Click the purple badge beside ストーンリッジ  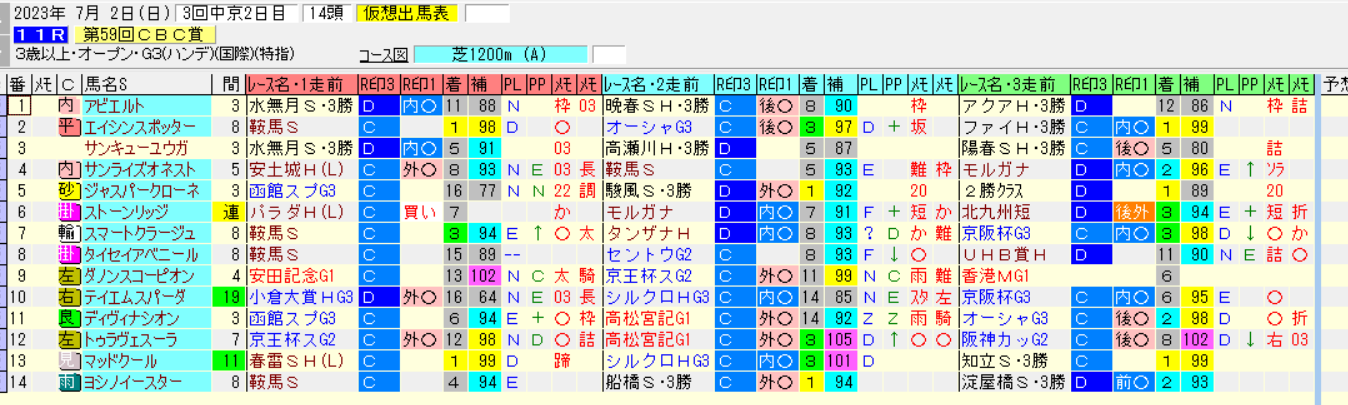click(x=67, y=212)
